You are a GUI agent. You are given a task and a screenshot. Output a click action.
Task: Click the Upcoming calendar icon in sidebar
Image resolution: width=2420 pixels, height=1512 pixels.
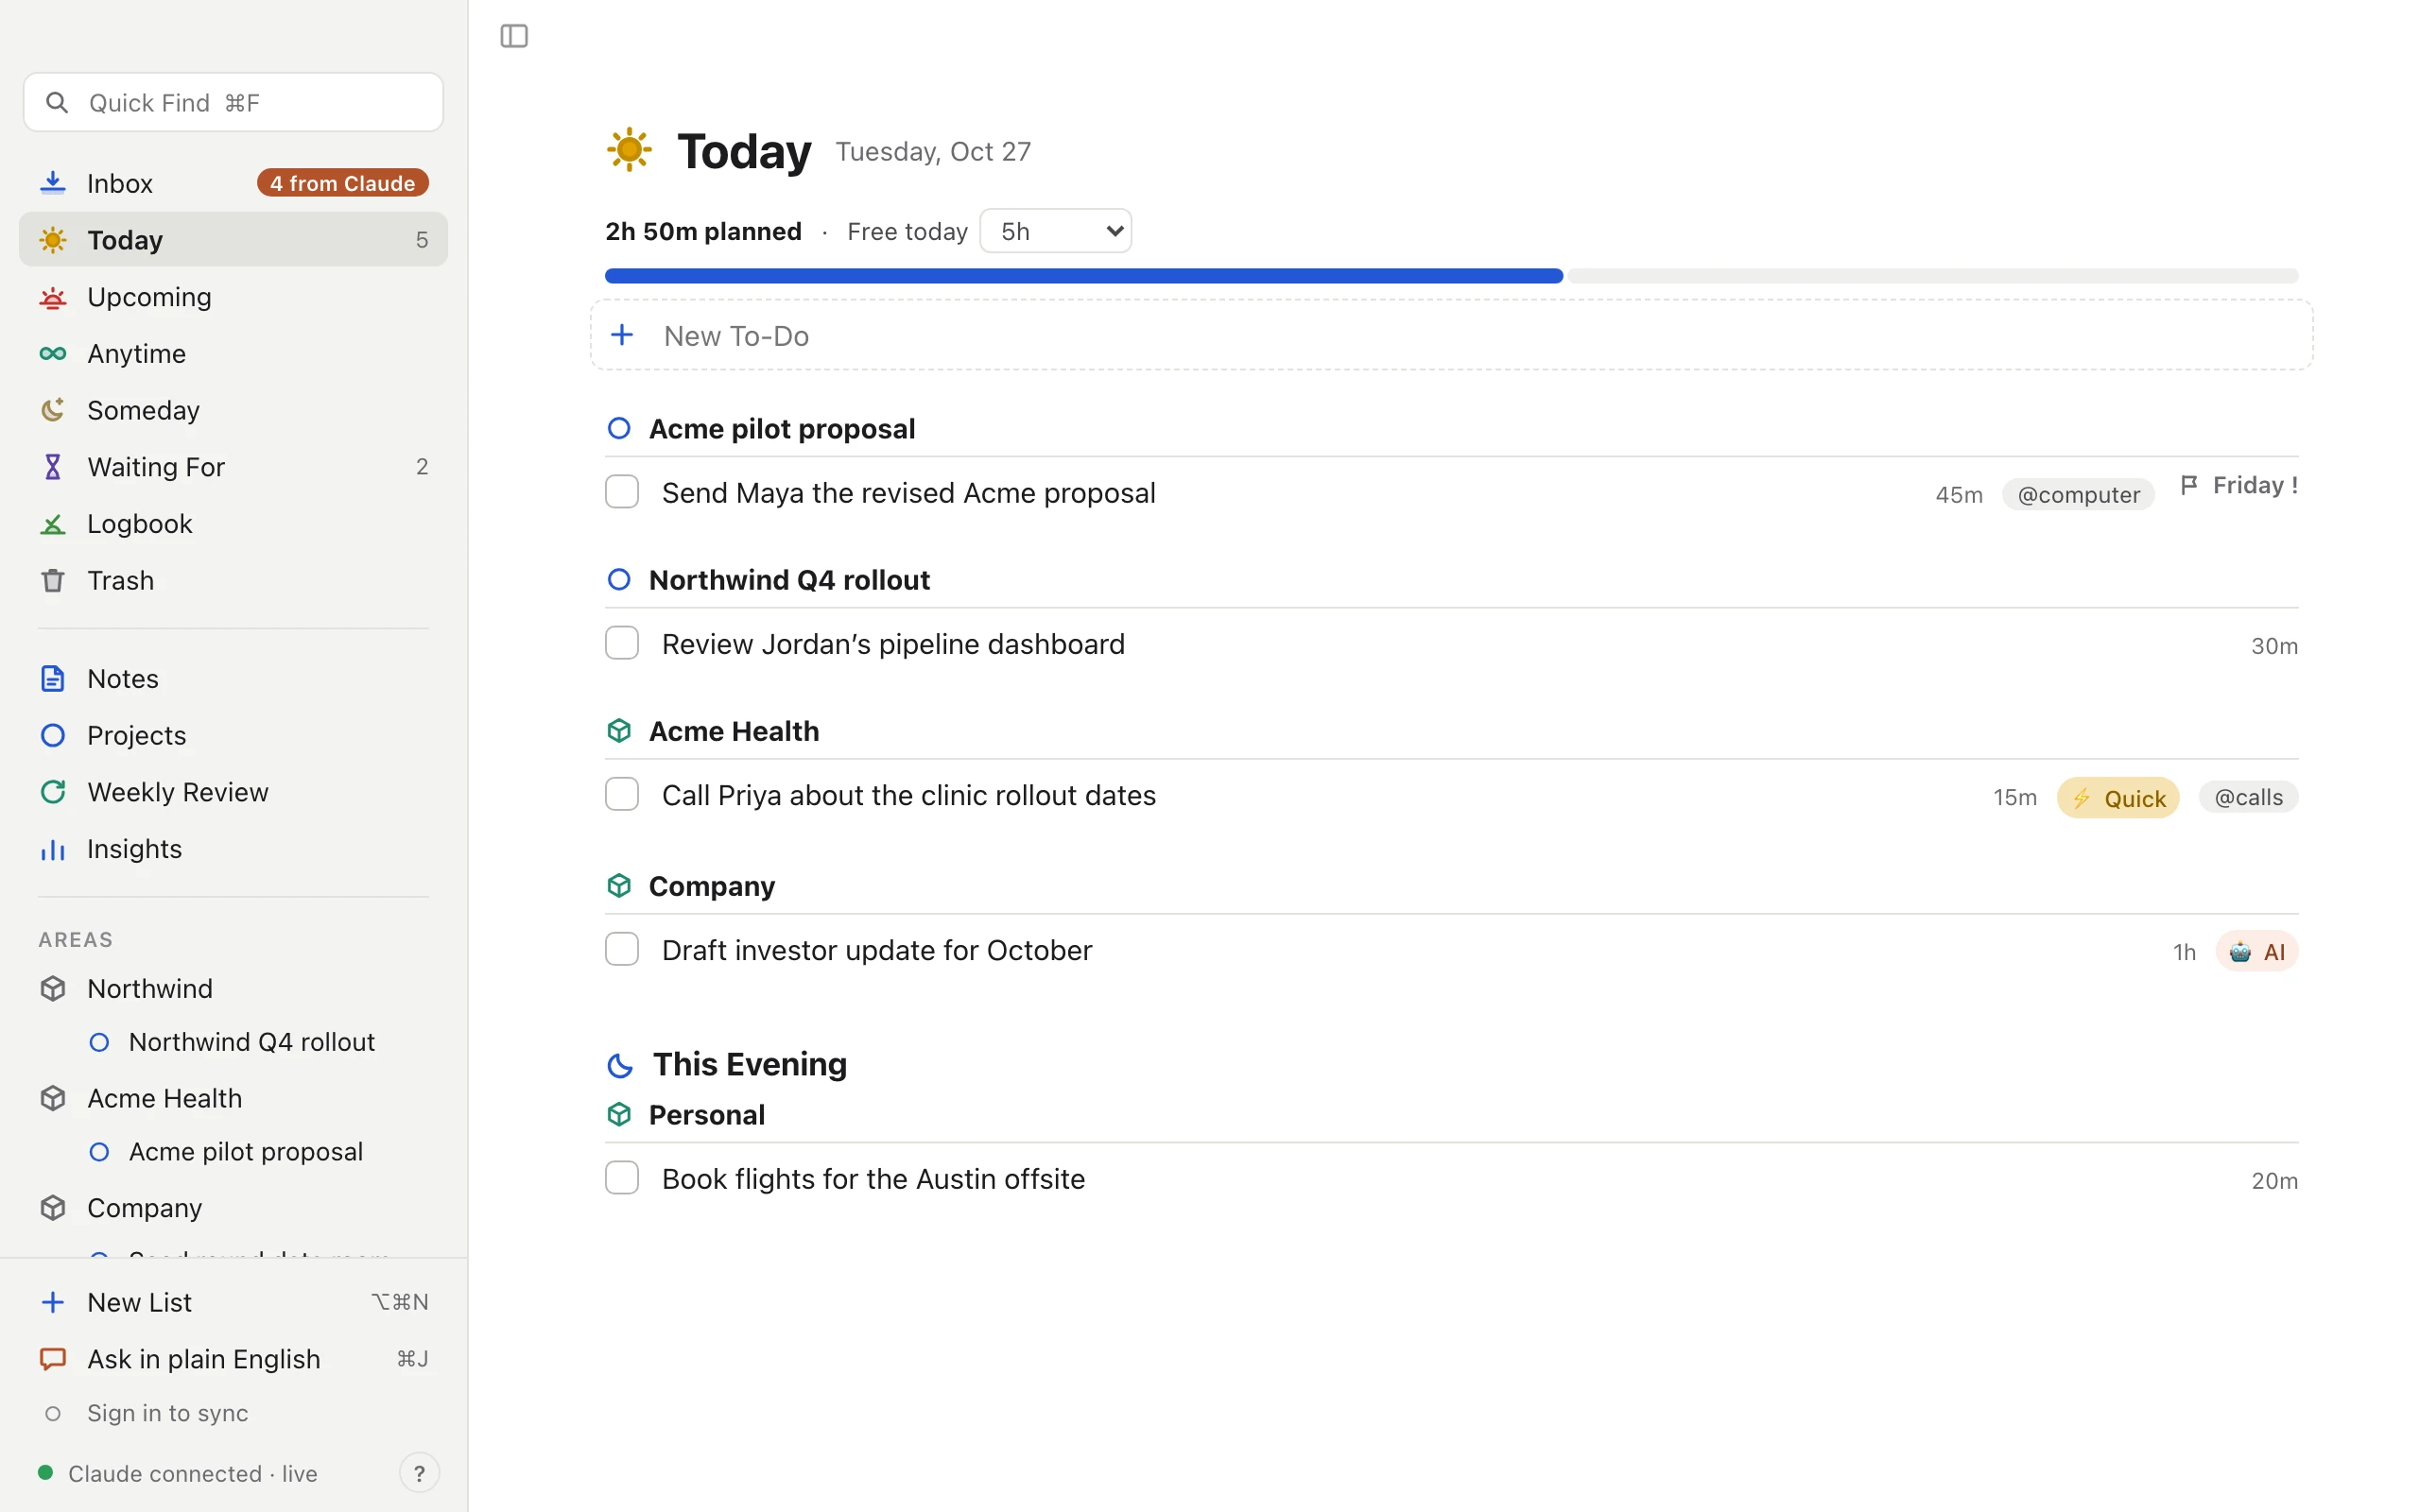pyautogui.click(x=52, y=297)
